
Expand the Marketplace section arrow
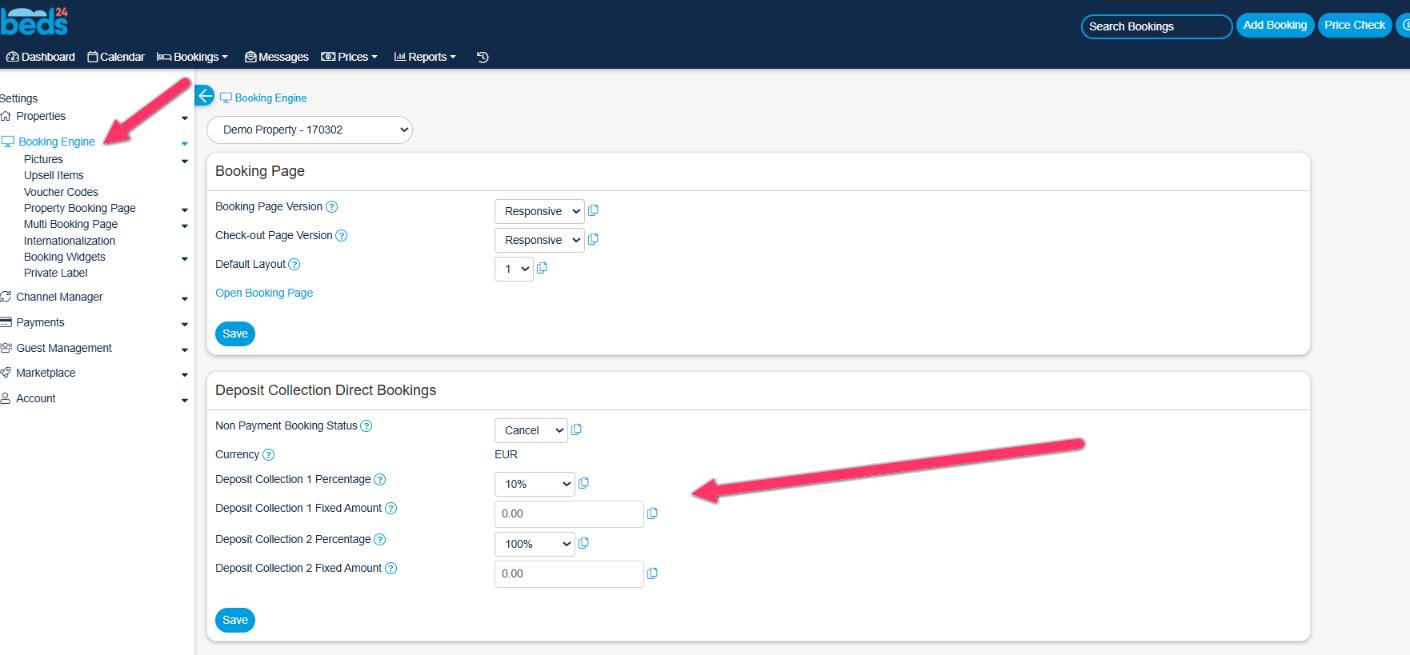(x=185, y=375)
